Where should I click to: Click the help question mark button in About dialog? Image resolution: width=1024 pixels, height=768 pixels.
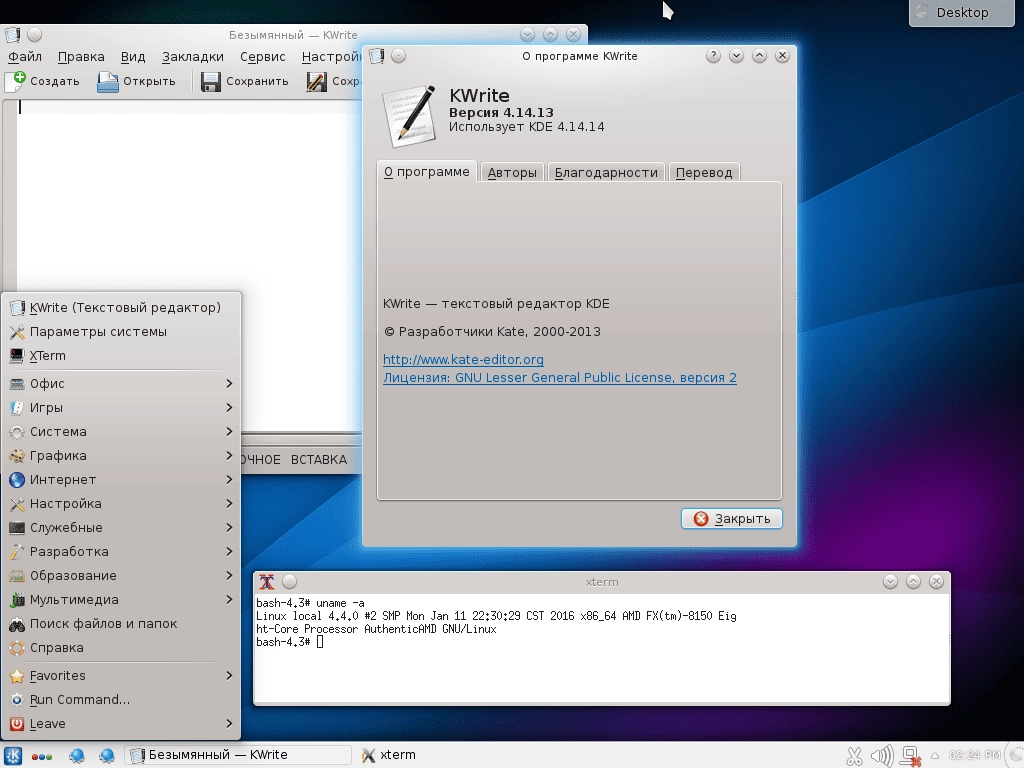(713, 56)
